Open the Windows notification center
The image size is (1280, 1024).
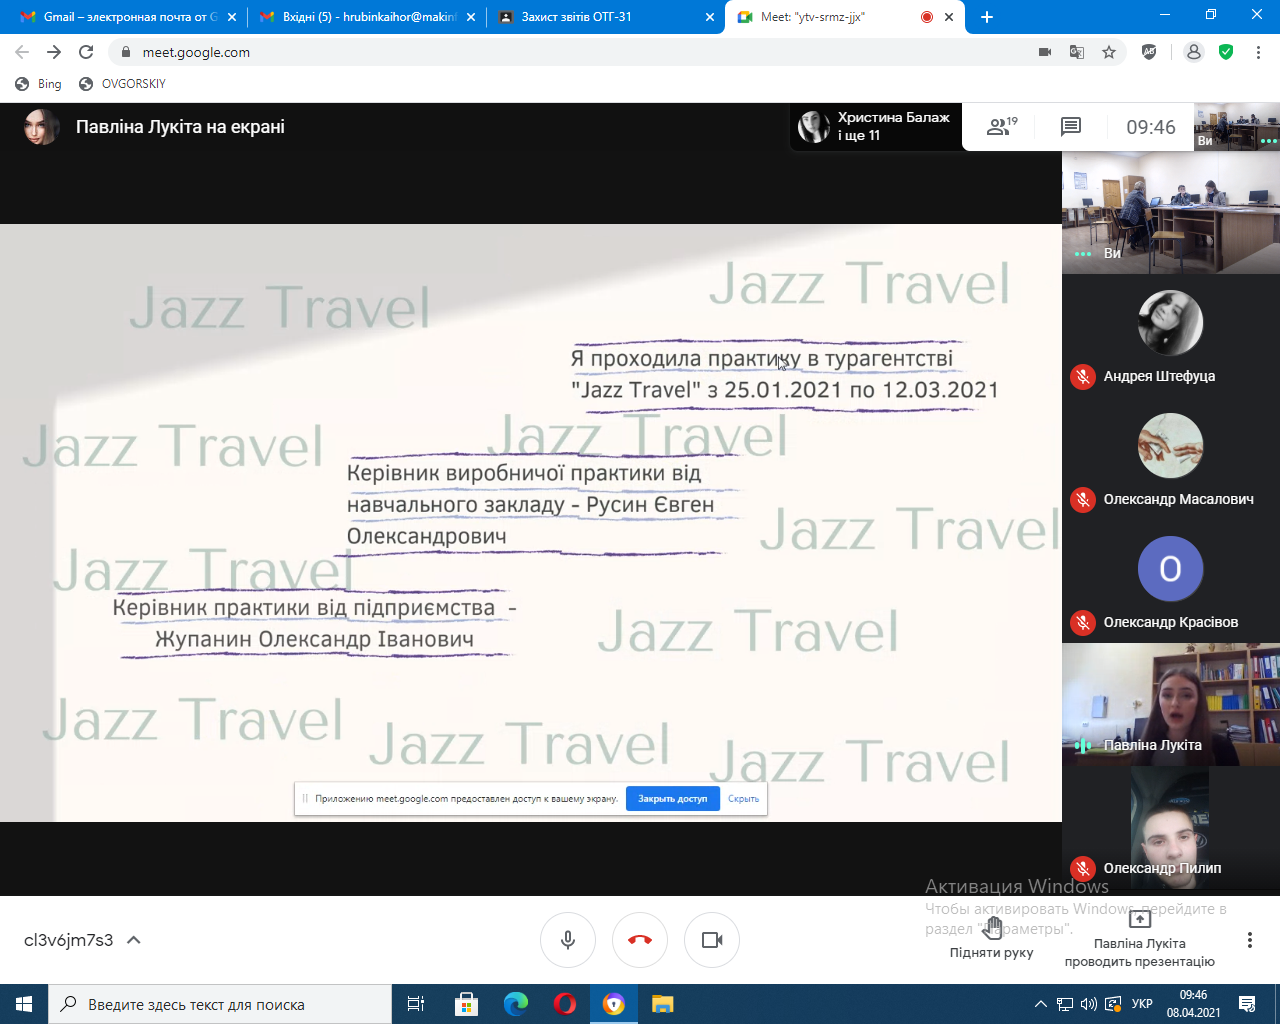(x=1247, y=1004)
